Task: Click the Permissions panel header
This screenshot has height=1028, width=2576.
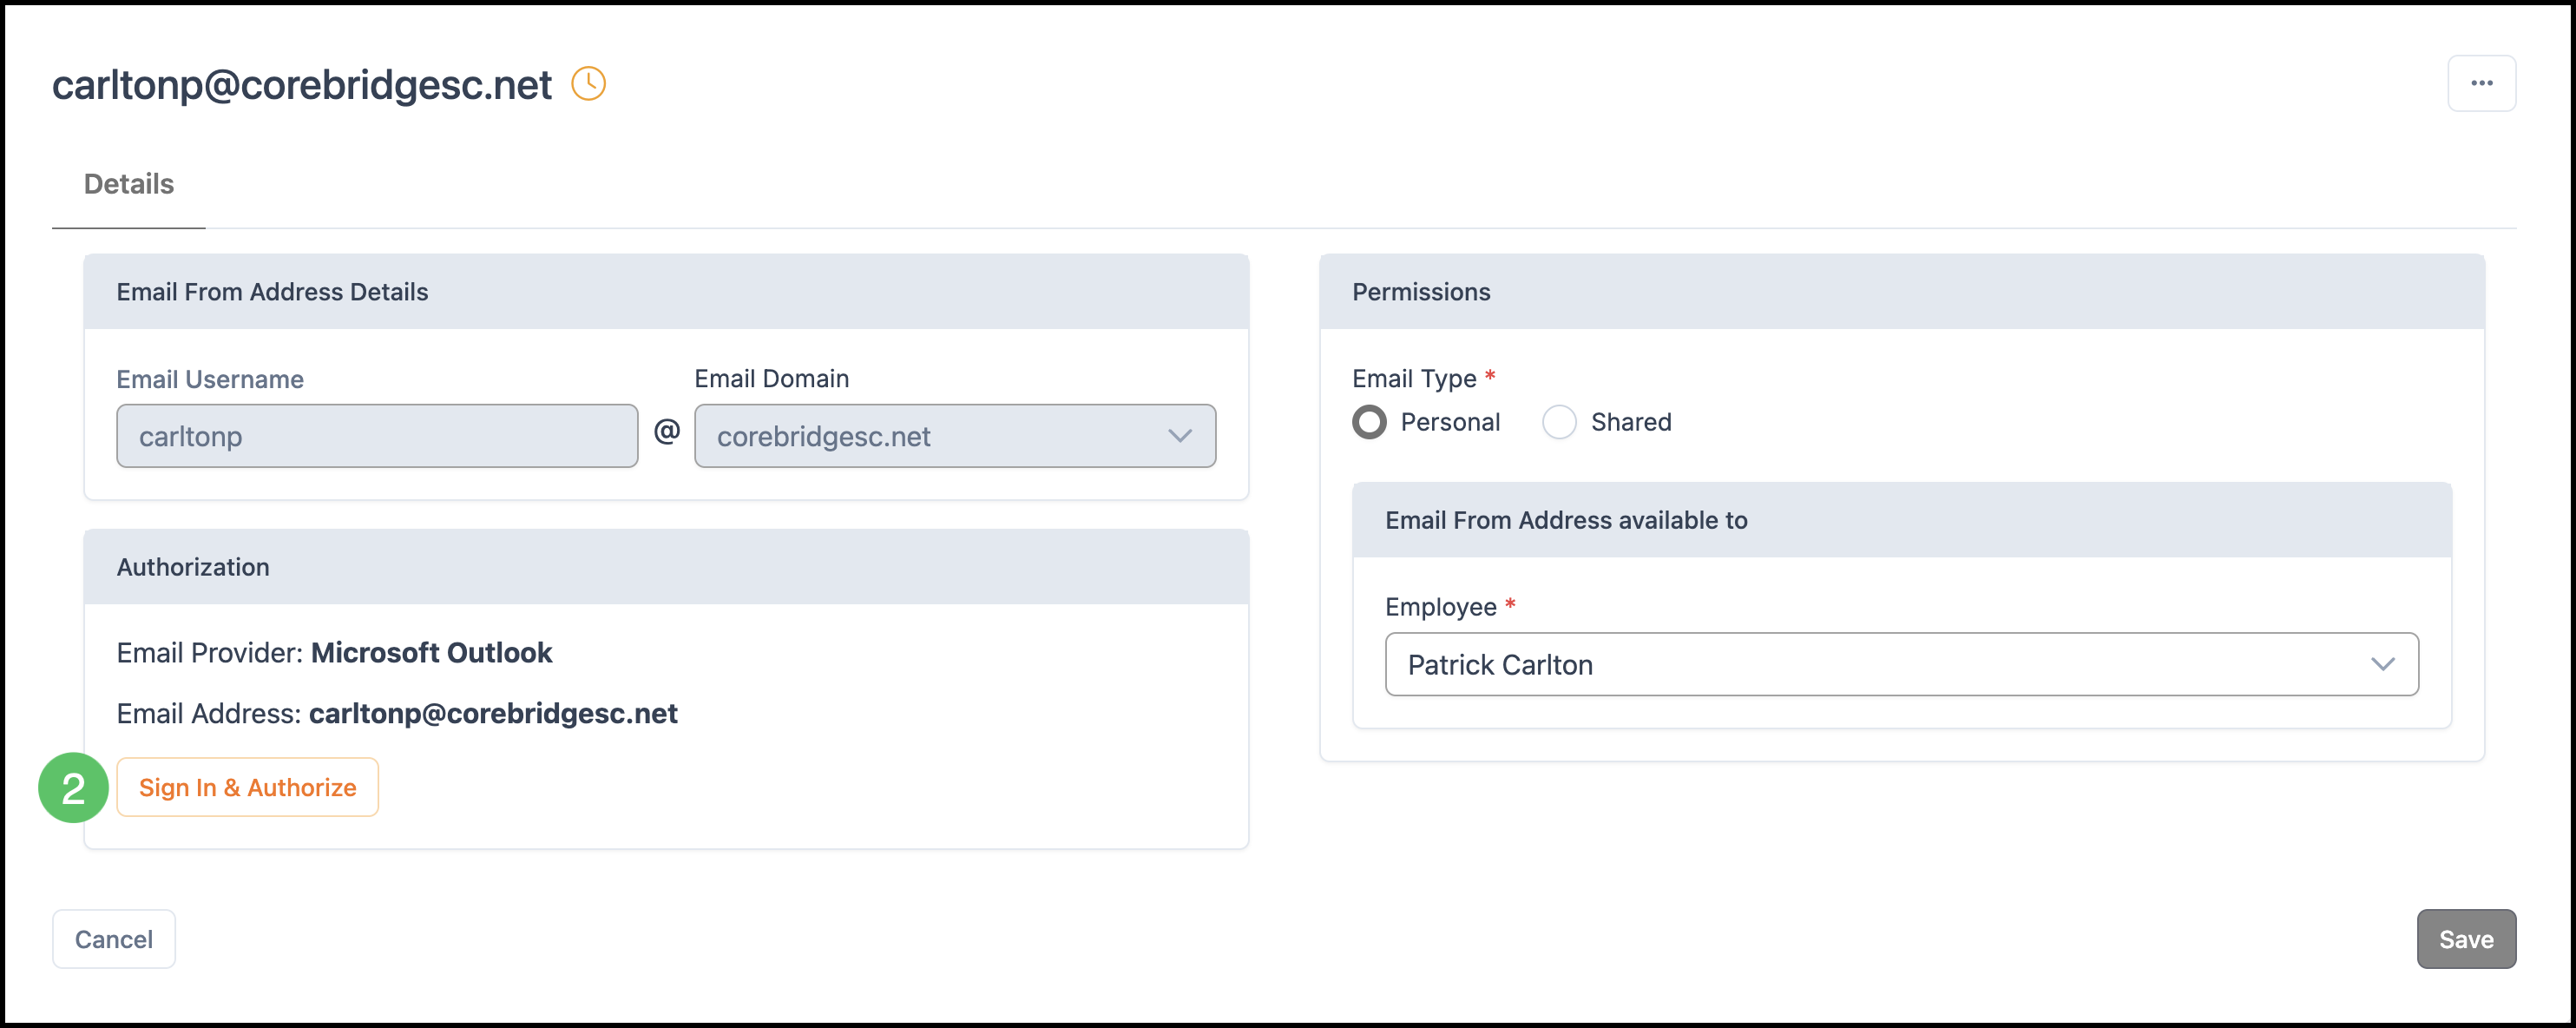Action: 1420,292
